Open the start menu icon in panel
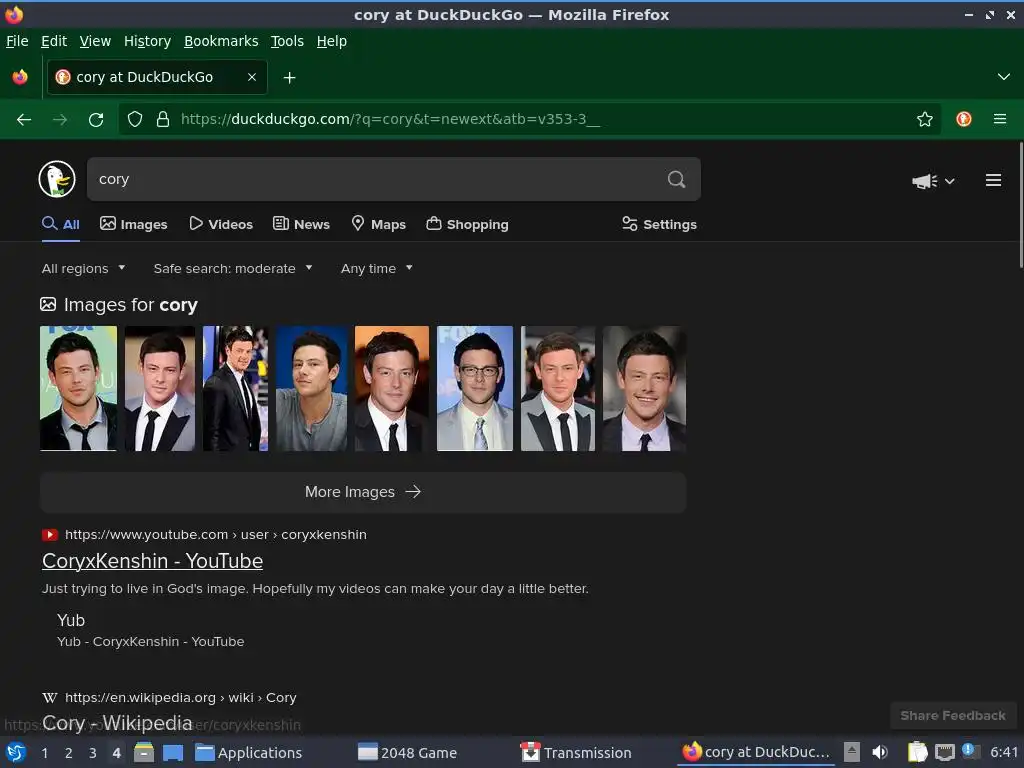The height and width of the screenshot is (768, 1024). pyautogui.click(x=16, y=753)
